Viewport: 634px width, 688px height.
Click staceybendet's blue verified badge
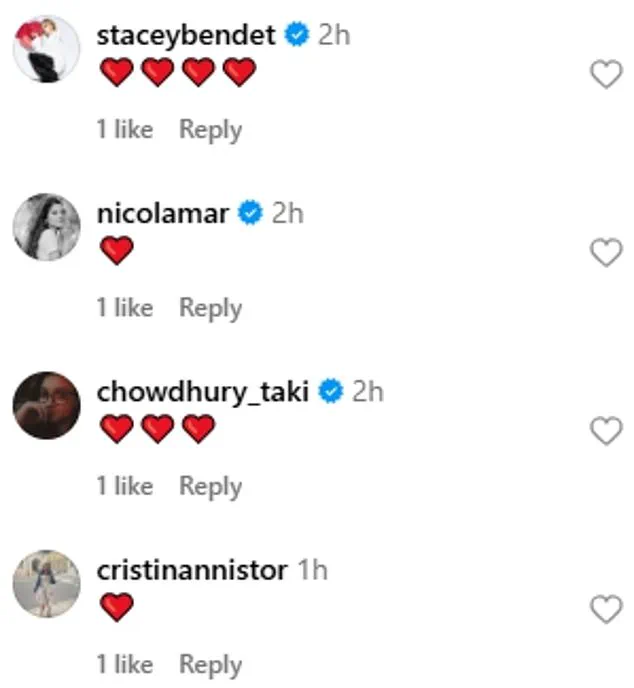click(296, 36)
